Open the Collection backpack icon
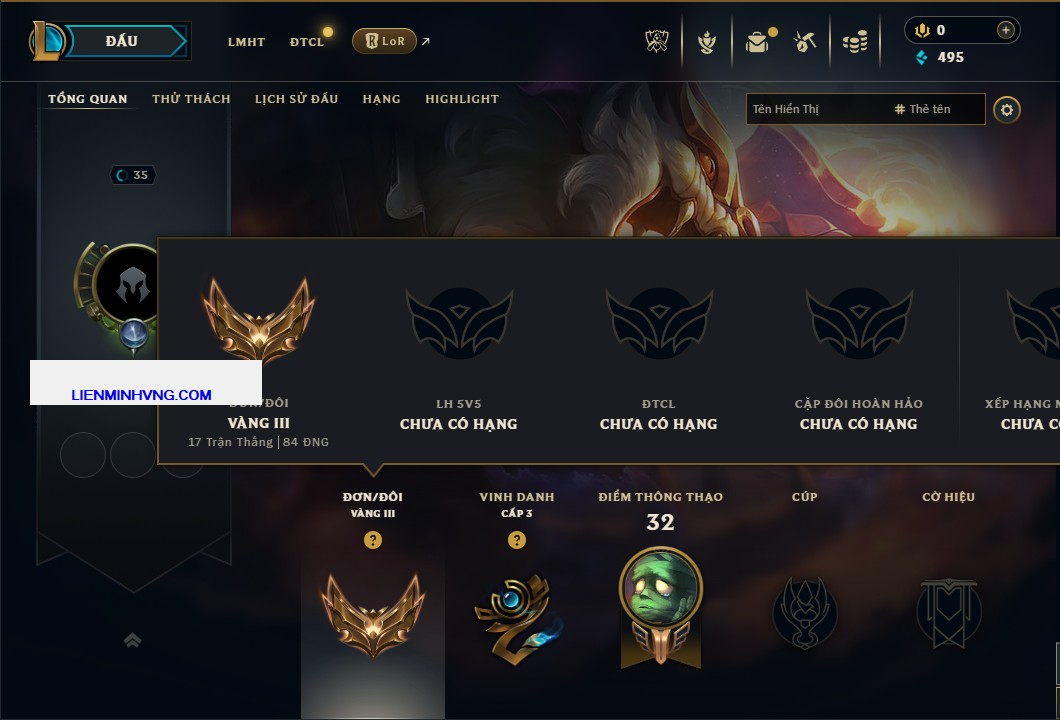 point(757,43)
